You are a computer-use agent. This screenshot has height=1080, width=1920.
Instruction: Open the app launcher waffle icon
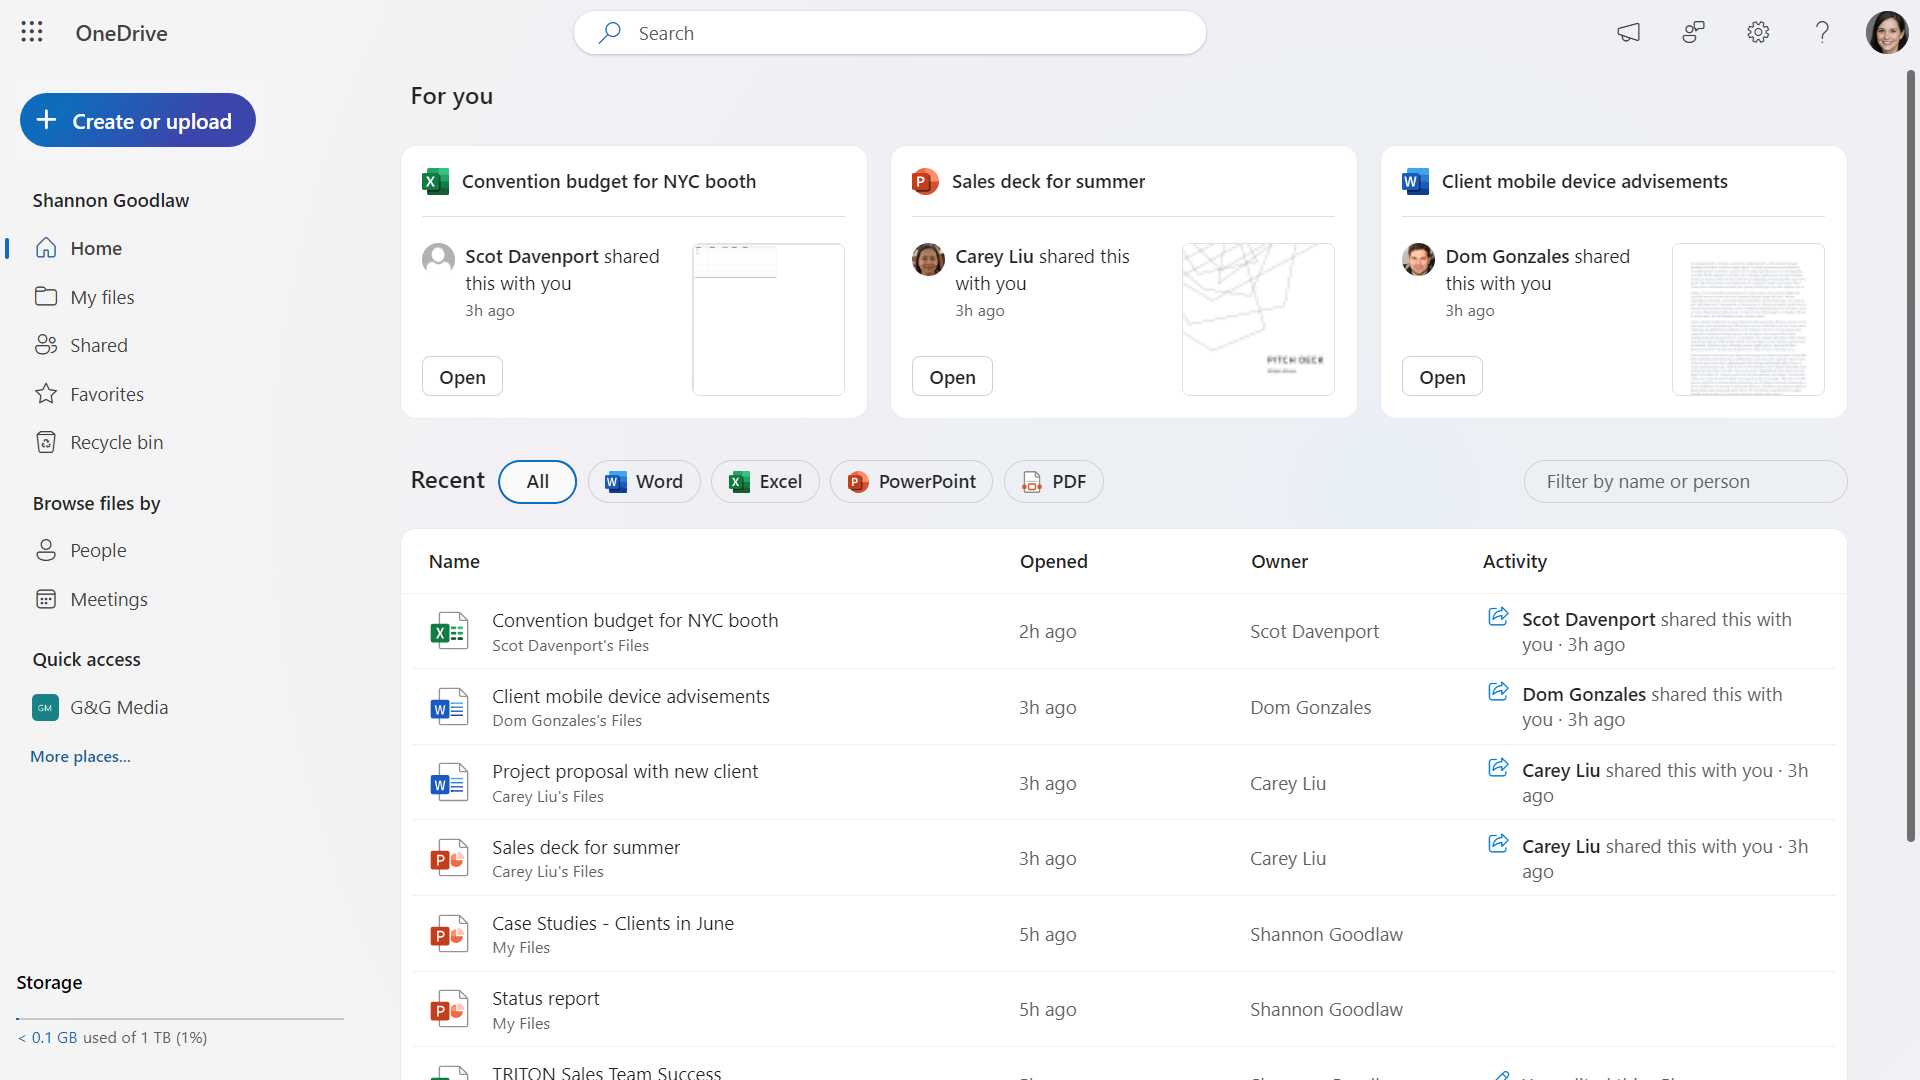coord(32,32)
